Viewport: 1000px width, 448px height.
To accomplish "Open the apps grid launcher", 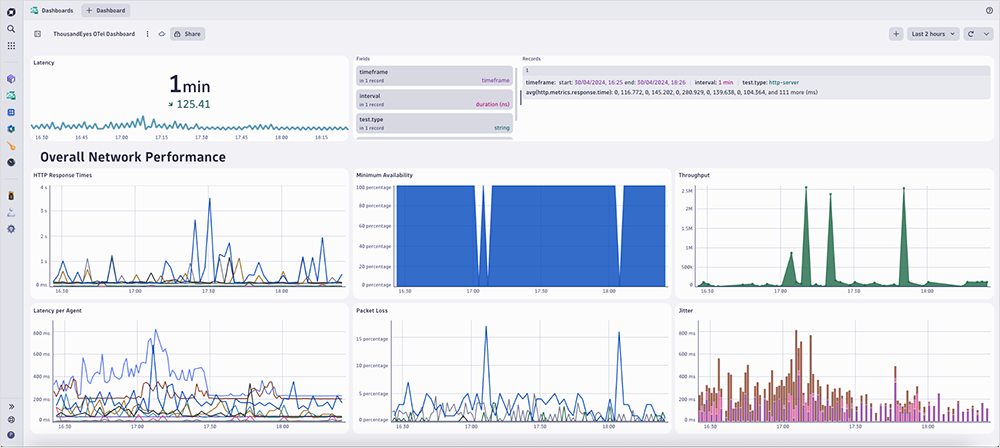I will (11, 46).
